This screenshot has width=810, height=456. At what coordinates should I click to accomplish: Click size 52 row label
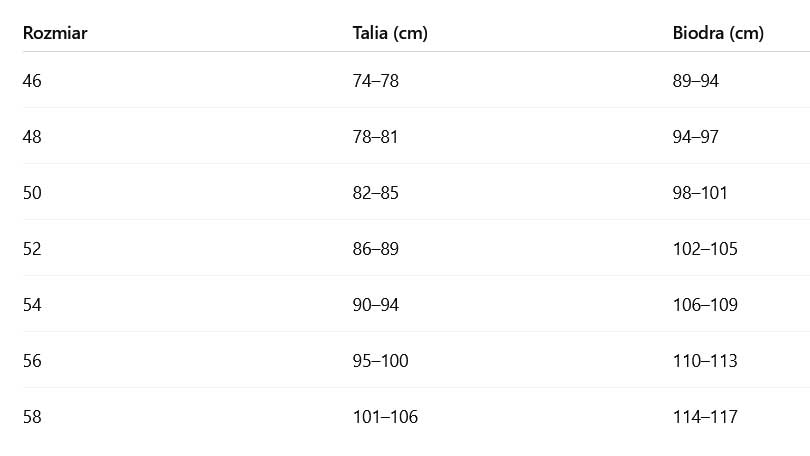click(x=33, y=249)
